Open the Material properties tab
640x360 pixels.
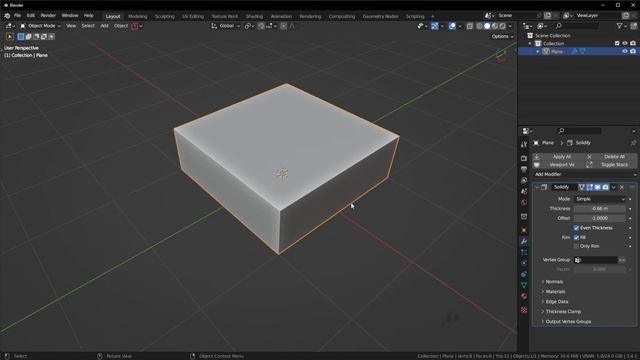(x=524, y=296)
